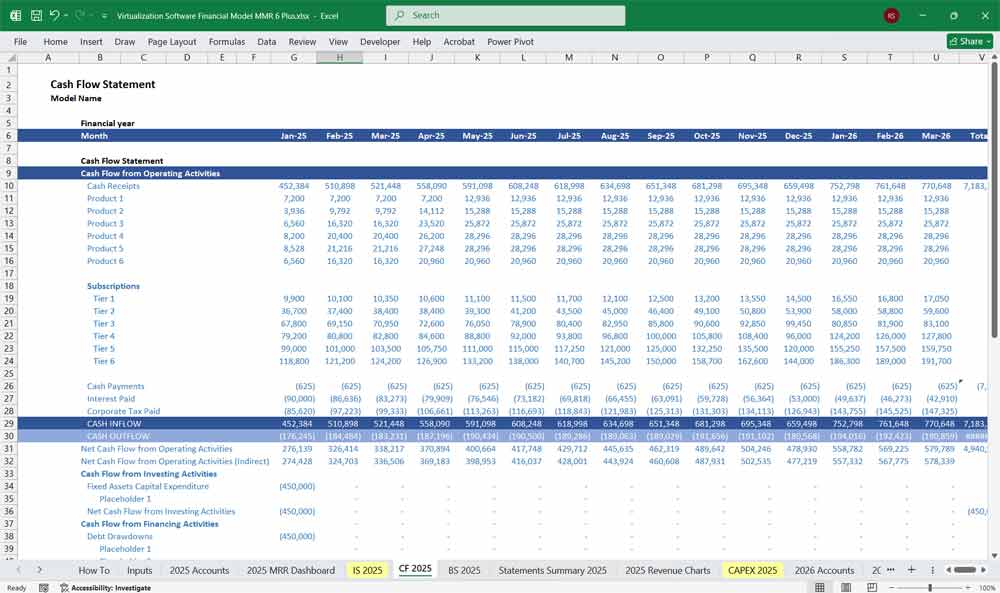The height and width of the screenshot is (593, 1000).
Task: Open 2025 Revenue Charts sheet tab
Action: (x=667, y=570)
